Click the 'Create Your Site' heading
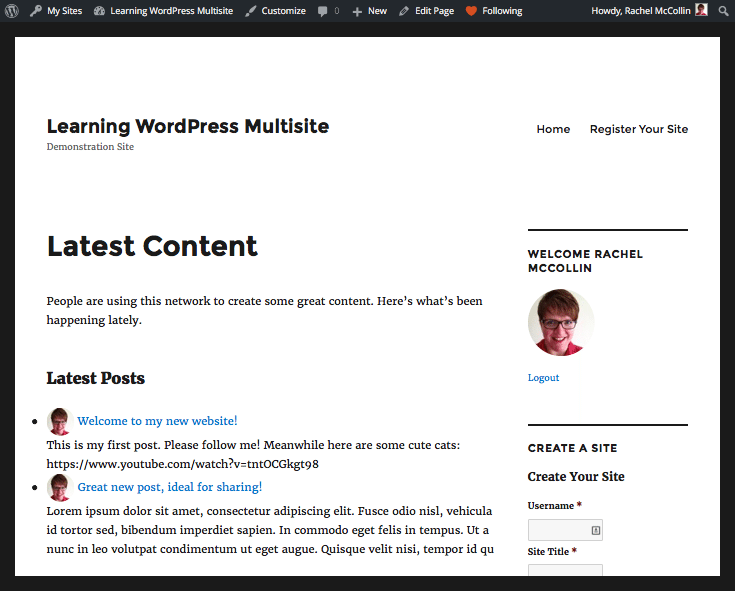Screen dimensions: 735x591 click(x=576, y=477)
